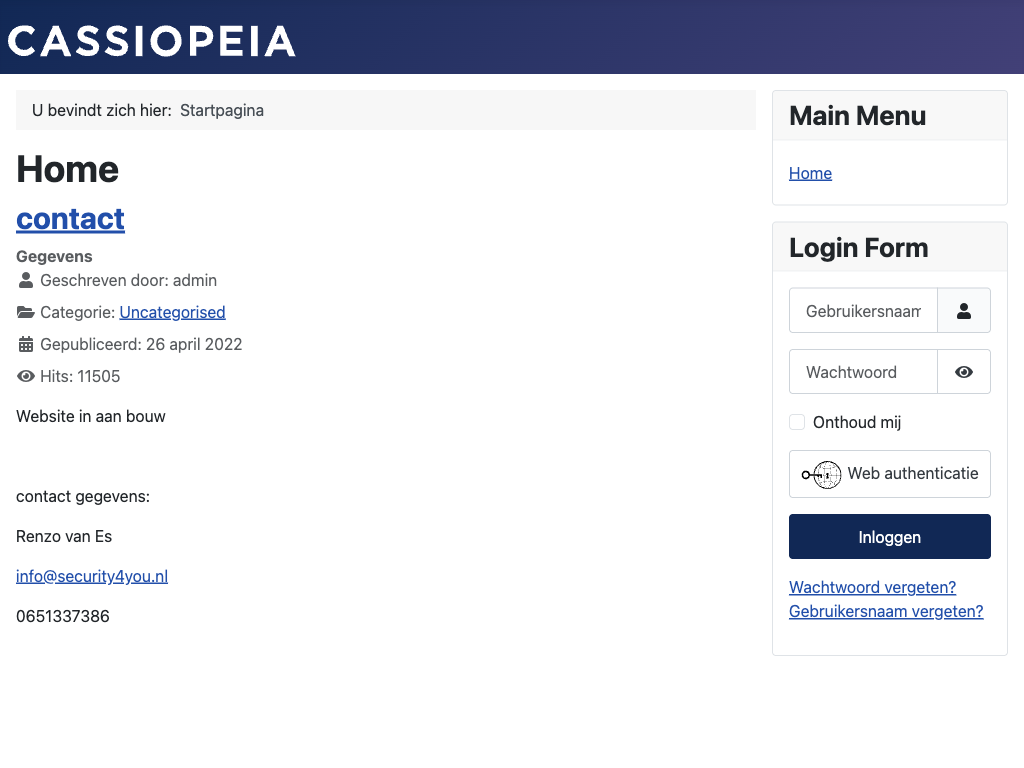Focus the Wachtwoord input field
Screen dimensions: 1024x768
pyautogui.click(x=863, y=372)
